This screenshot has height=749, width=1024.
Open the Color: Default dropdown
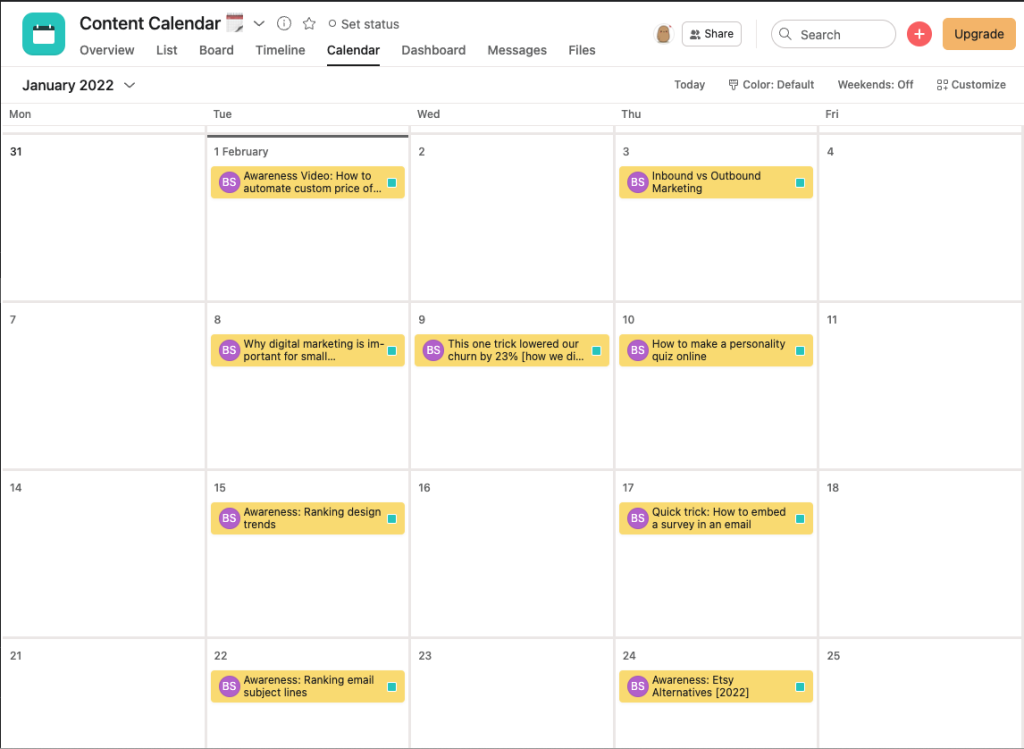[x=771, y=85]
